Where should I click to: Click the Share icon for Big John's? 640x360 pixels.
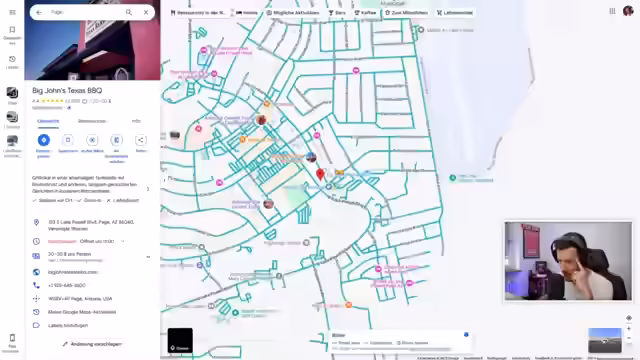click(x=141, y=140)
